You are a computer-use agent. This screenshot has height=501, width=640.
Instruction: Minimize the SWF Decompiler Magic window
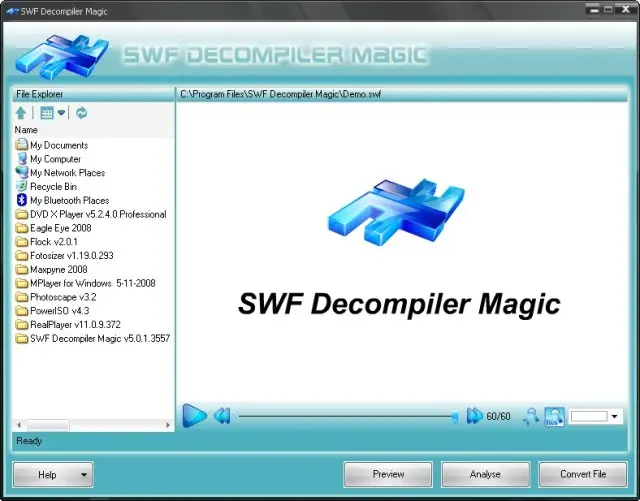tap(594, 9)
